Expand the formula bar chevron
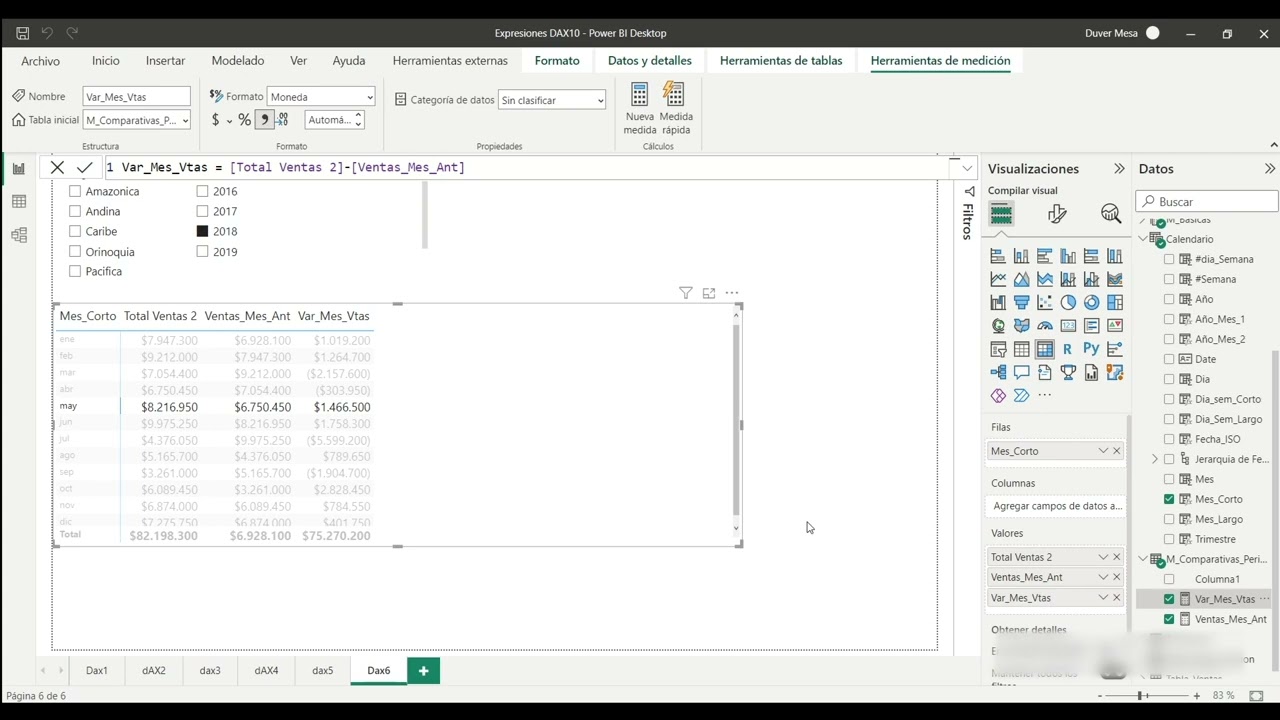 click(x=967, y=168)
